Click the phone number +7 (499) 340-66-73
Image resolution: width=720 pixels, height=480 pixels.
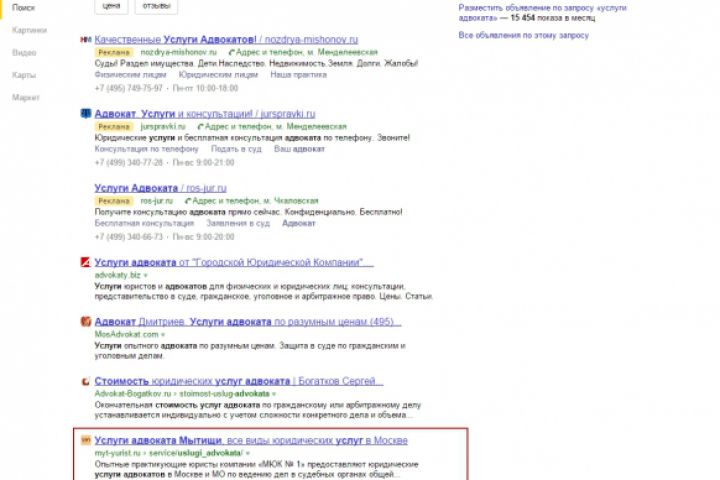[x=129, y=237]
